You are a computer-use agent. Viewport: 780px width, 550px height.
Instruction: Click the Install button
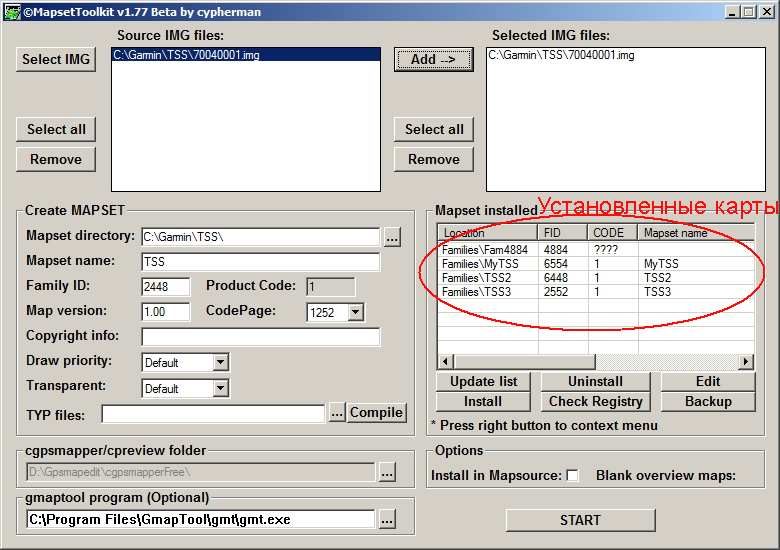[483, 401]
